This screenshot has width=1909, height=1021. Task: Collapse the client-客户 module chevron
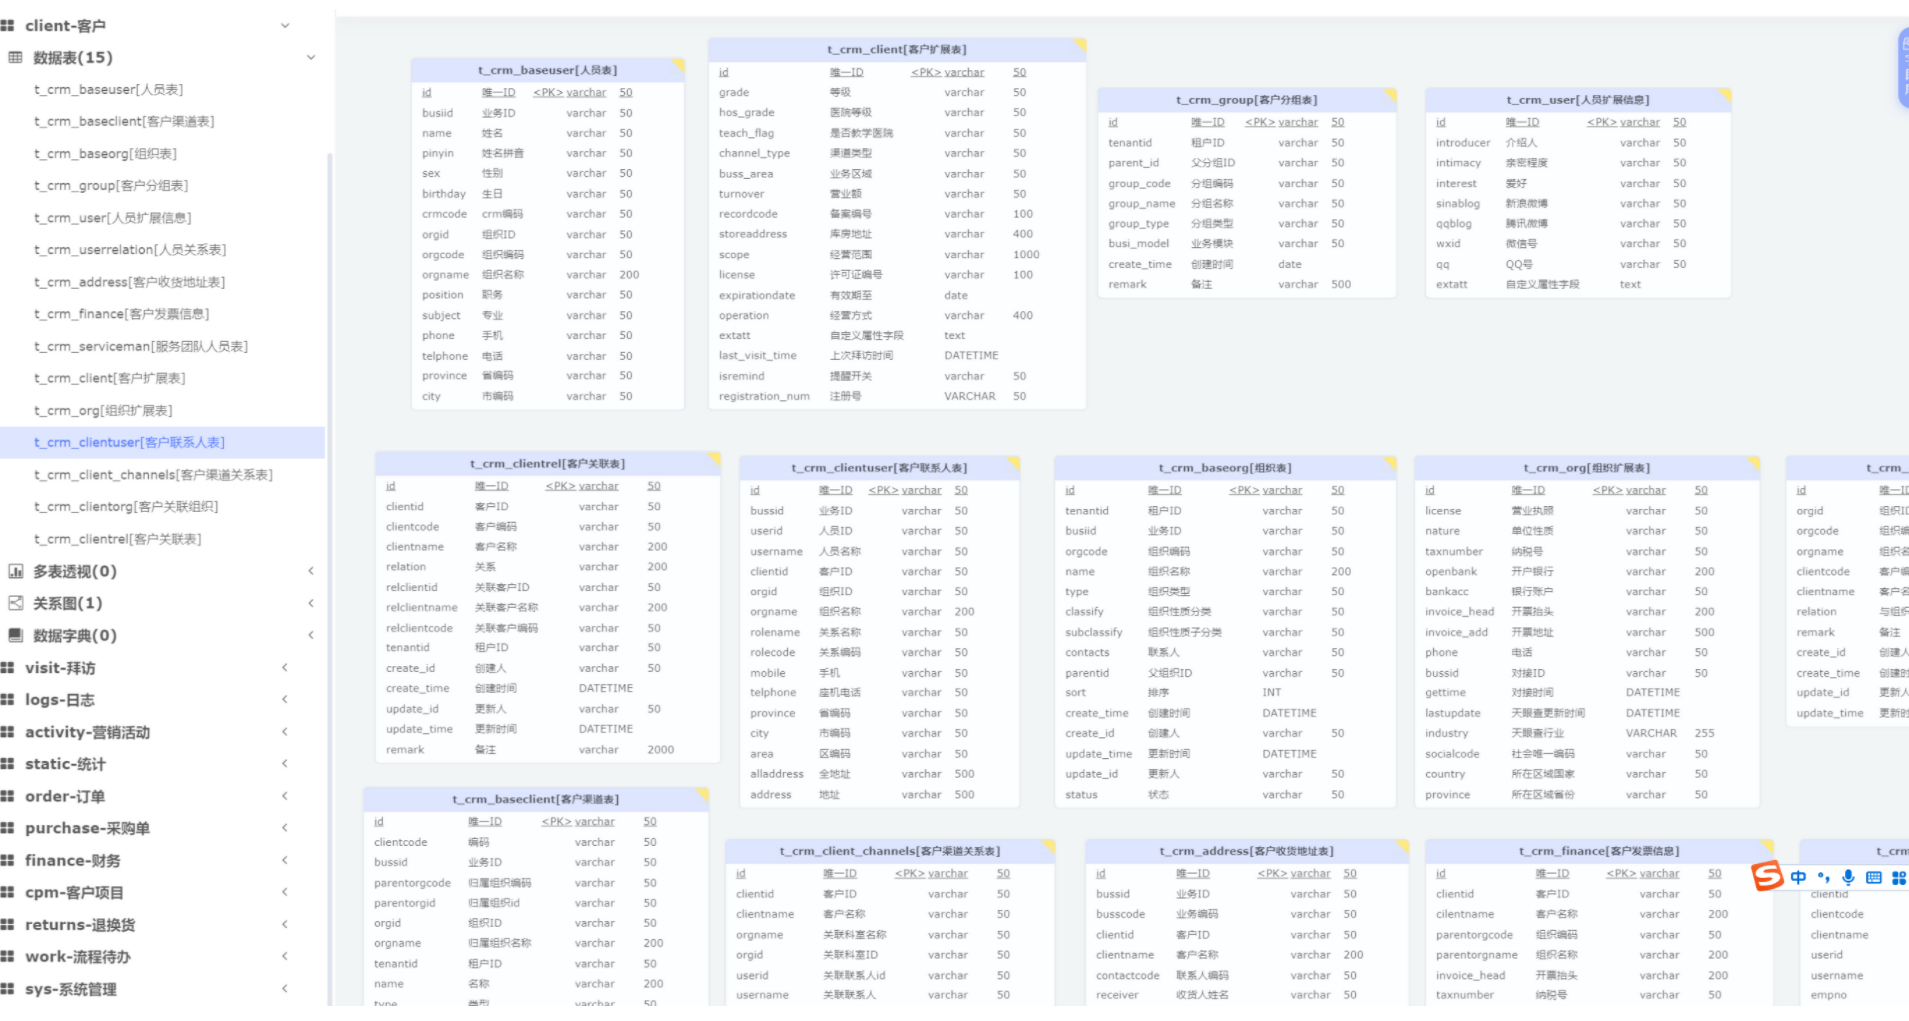285,26
